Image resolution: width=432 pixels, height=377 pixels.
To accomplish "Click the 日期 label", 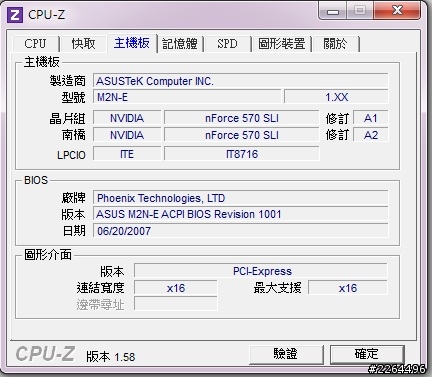I will [x=74, y=231].
